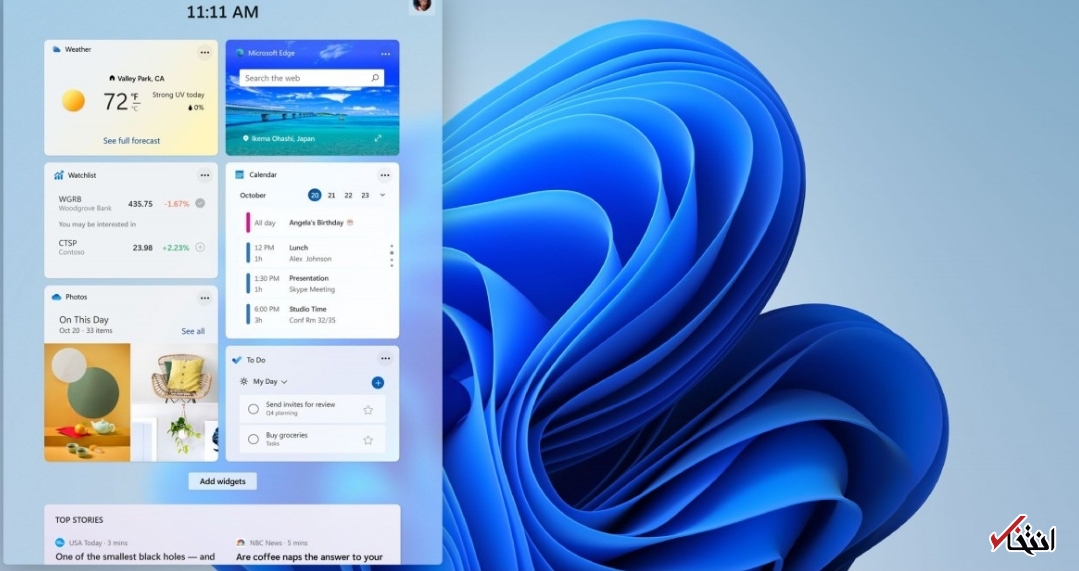Image resolution: width=1079 pixels, height=571 pixels.
Task: Click the add task plus button
Action: click(378, 382)
